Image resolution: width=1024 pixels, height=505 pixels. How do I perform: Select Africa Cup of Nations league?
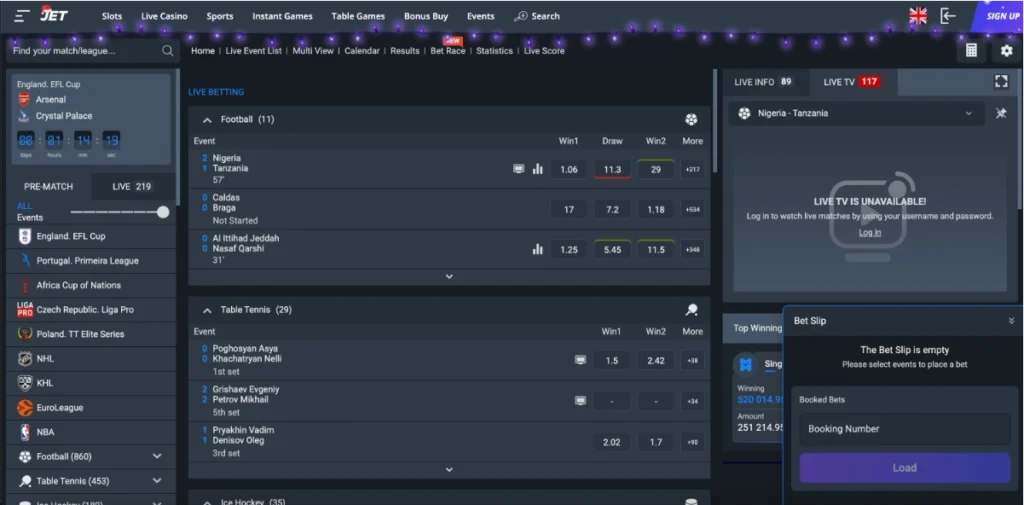point(91,285)
